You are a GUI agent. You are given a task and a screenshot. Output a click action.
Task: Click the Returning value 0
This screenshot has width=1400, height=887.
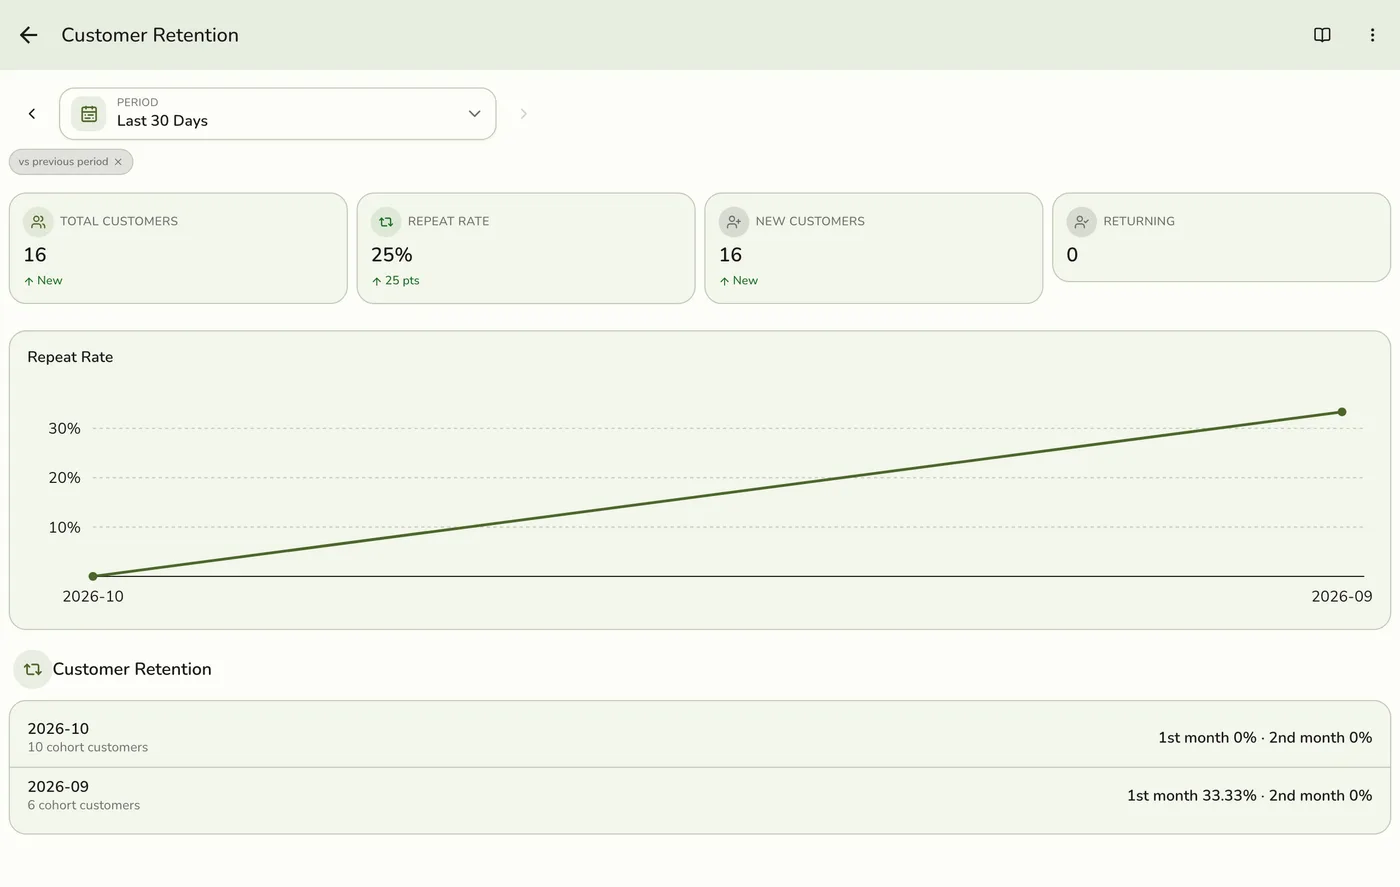pos(1072,255)
